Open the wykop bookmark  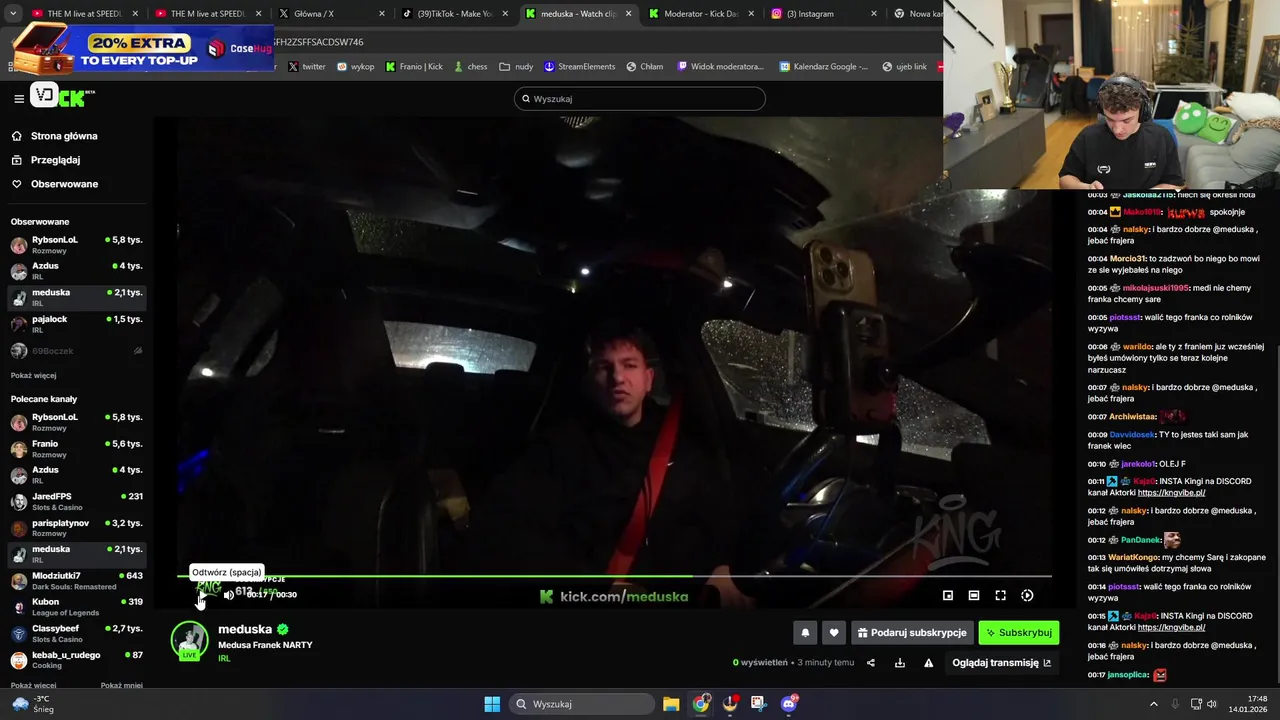(355, 66)
